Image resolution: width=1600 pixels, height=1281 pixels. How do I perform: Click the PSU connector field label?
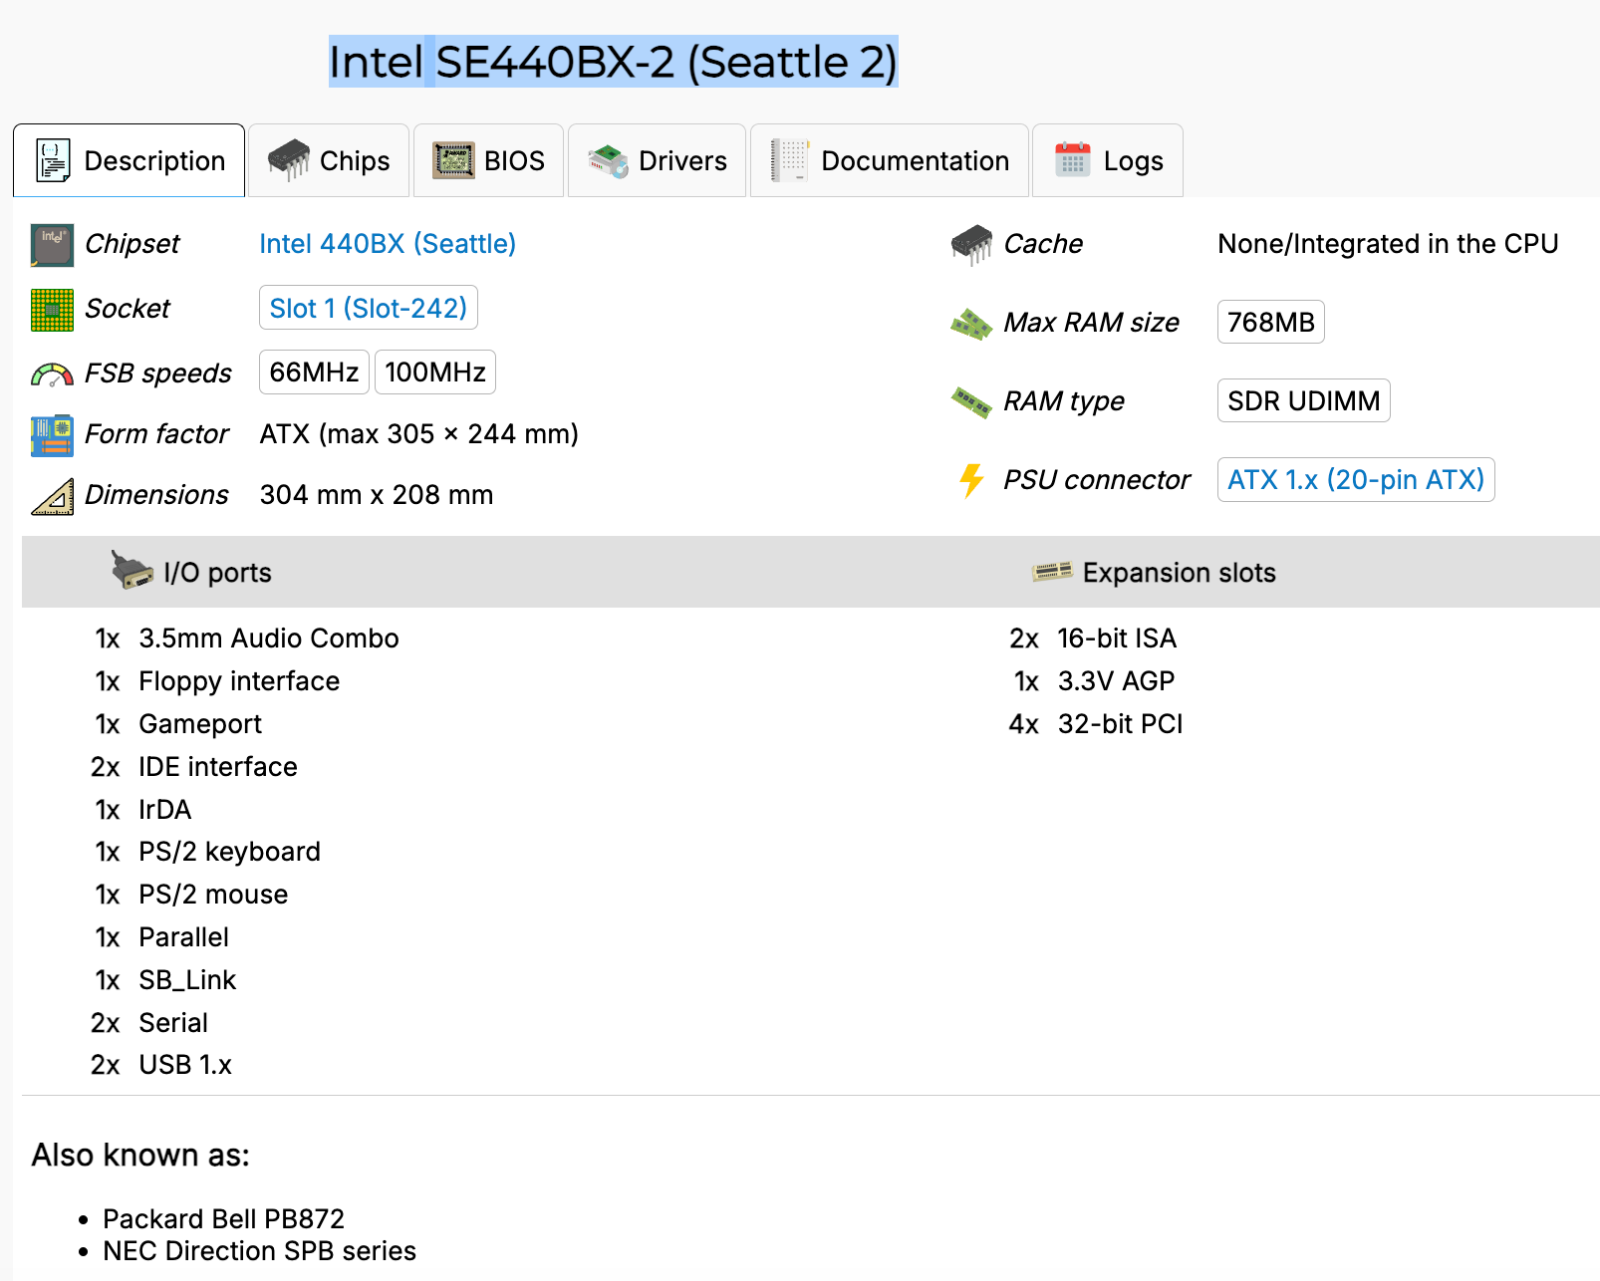[x=1096, y=480]
